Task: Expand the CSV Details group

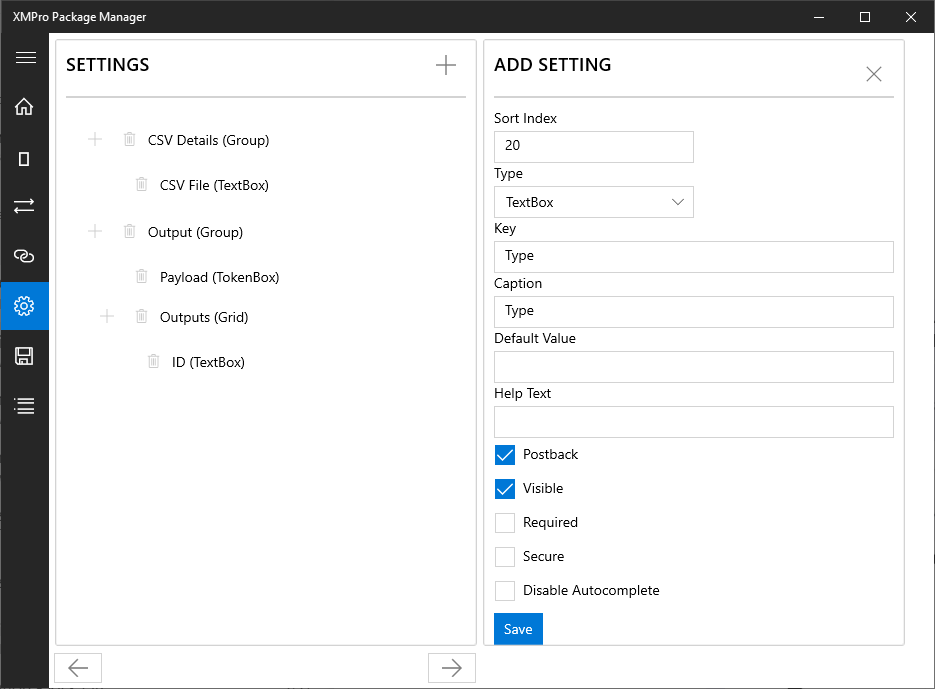Action: (x=94, y=139)
